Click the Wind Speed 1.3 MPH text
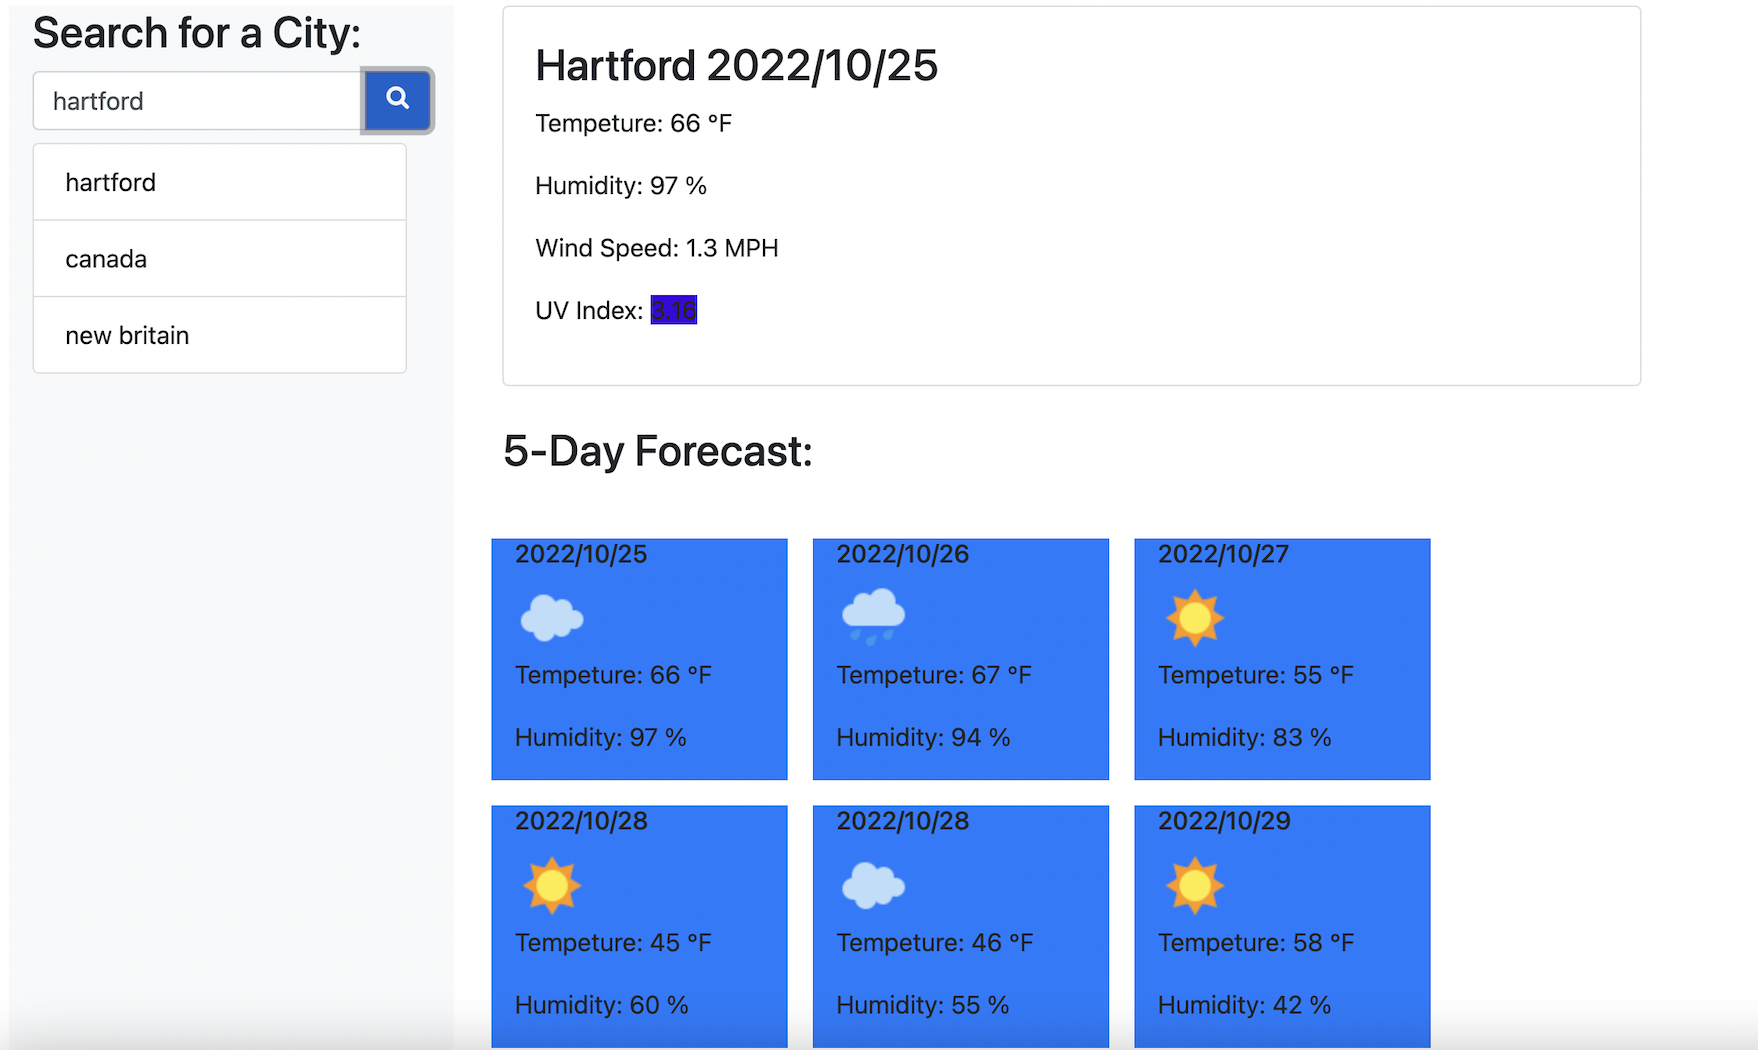 657,248
